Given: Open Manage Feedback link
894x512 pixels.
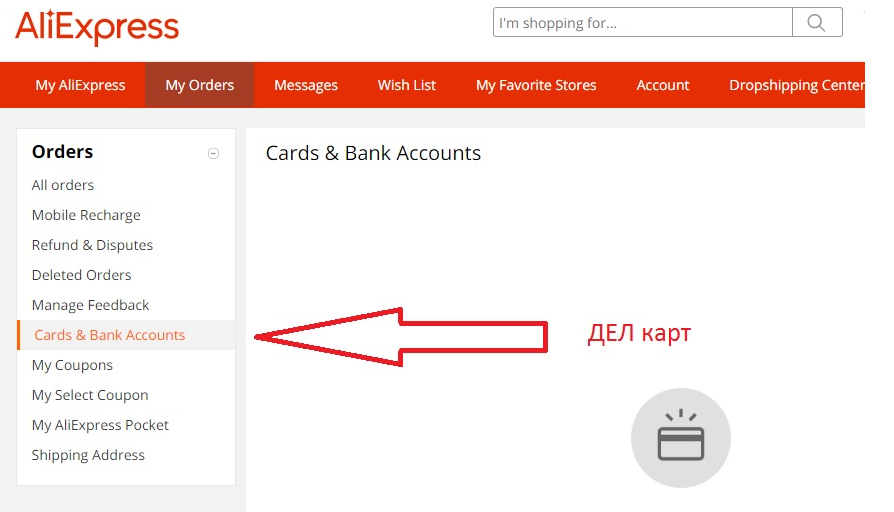Looking at the screenshot, I should [91, 305].
